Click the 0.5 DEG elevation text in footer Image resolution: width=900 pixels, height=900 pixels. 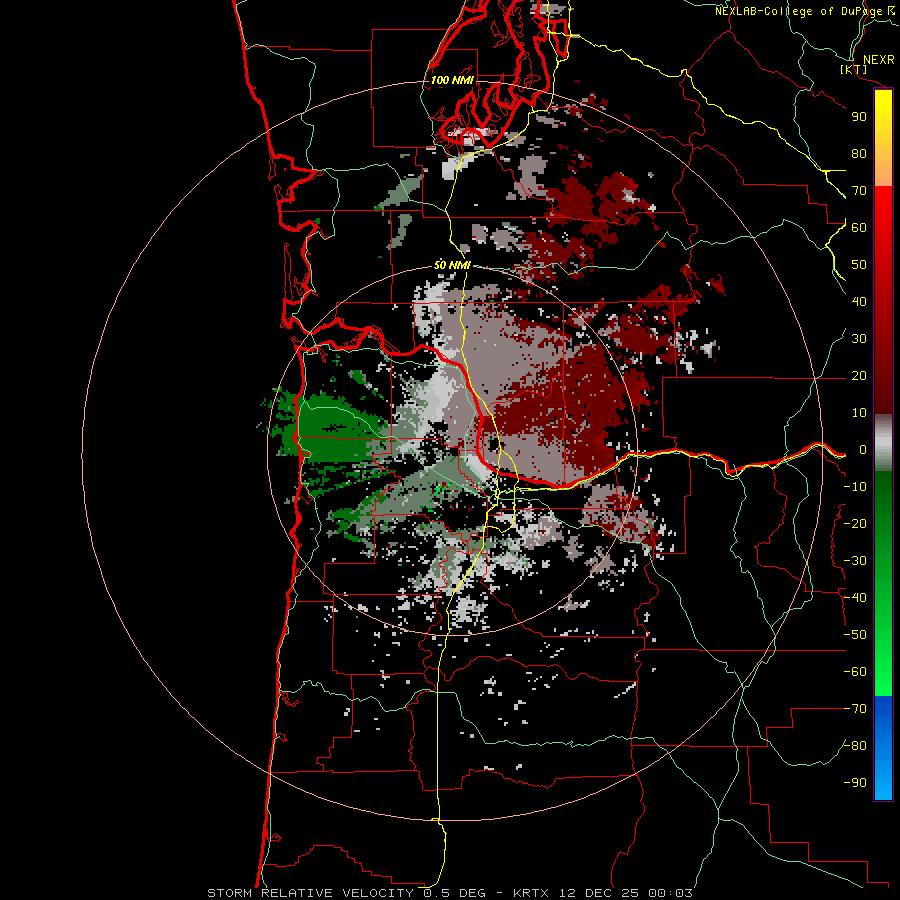pos(455,893)
